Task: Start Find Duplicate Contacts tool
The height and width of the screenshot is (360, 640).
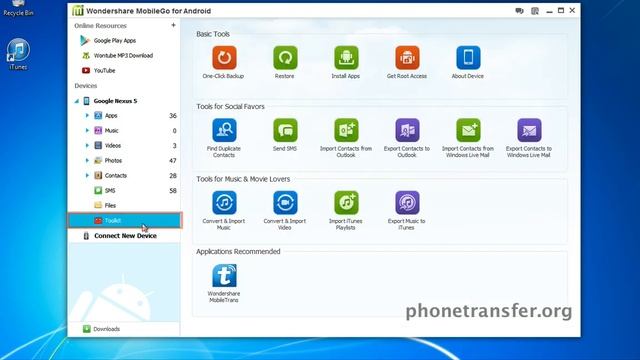Action: 224,130
